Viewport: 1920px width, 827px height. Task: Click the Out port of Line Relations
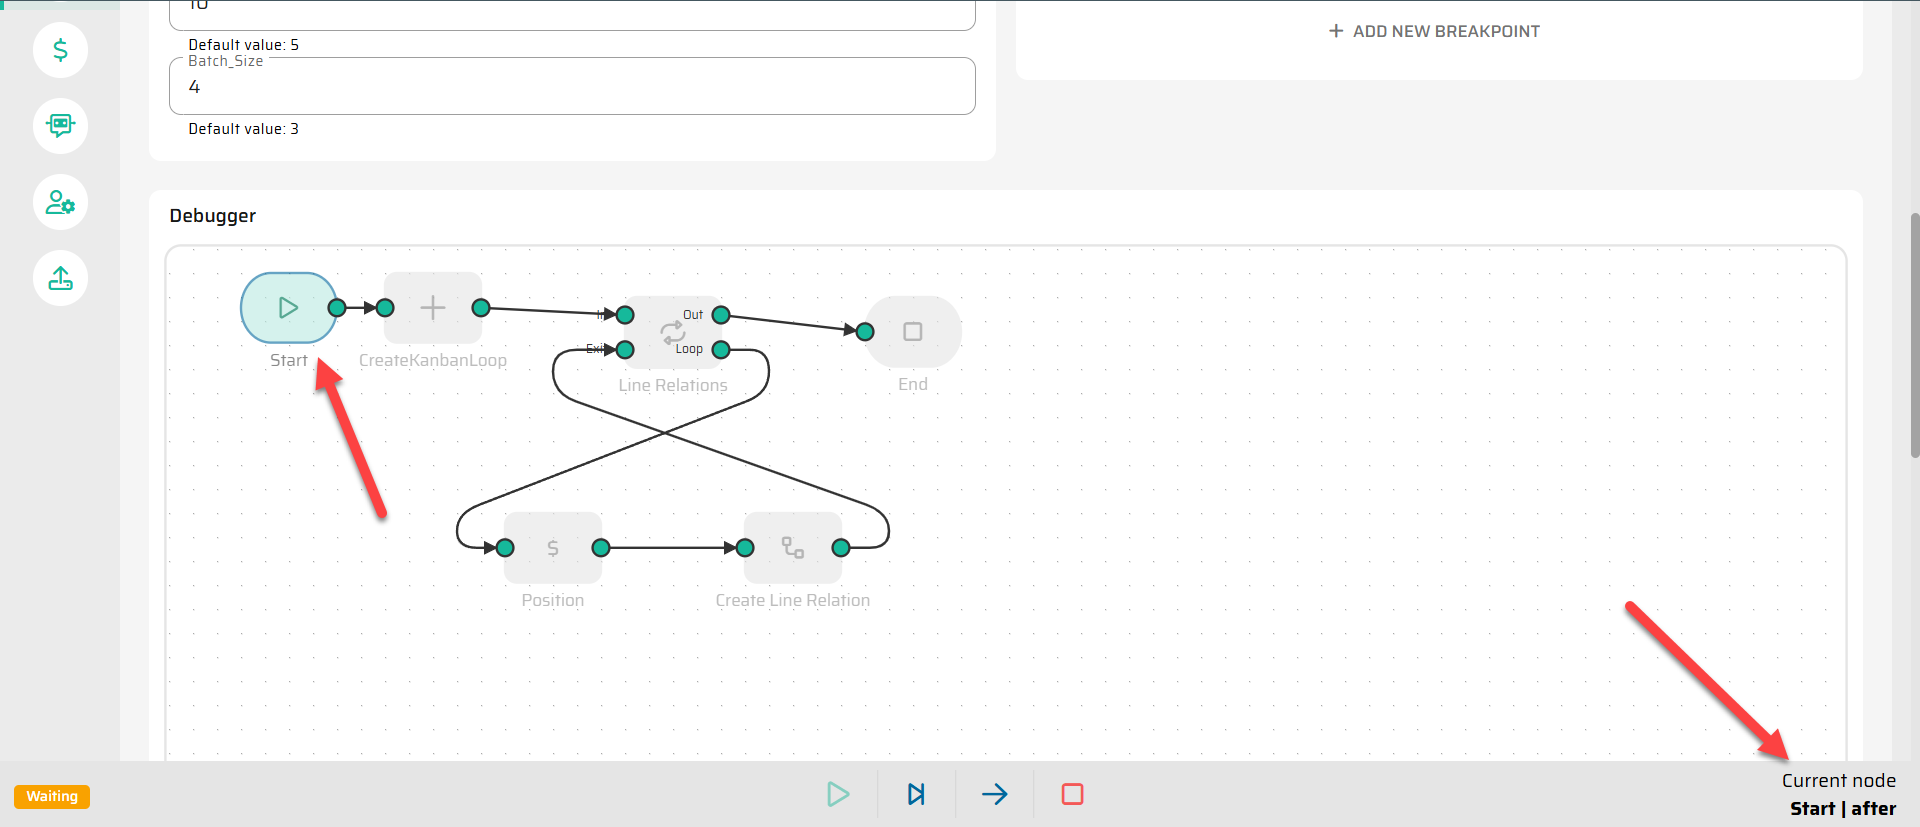721,315
